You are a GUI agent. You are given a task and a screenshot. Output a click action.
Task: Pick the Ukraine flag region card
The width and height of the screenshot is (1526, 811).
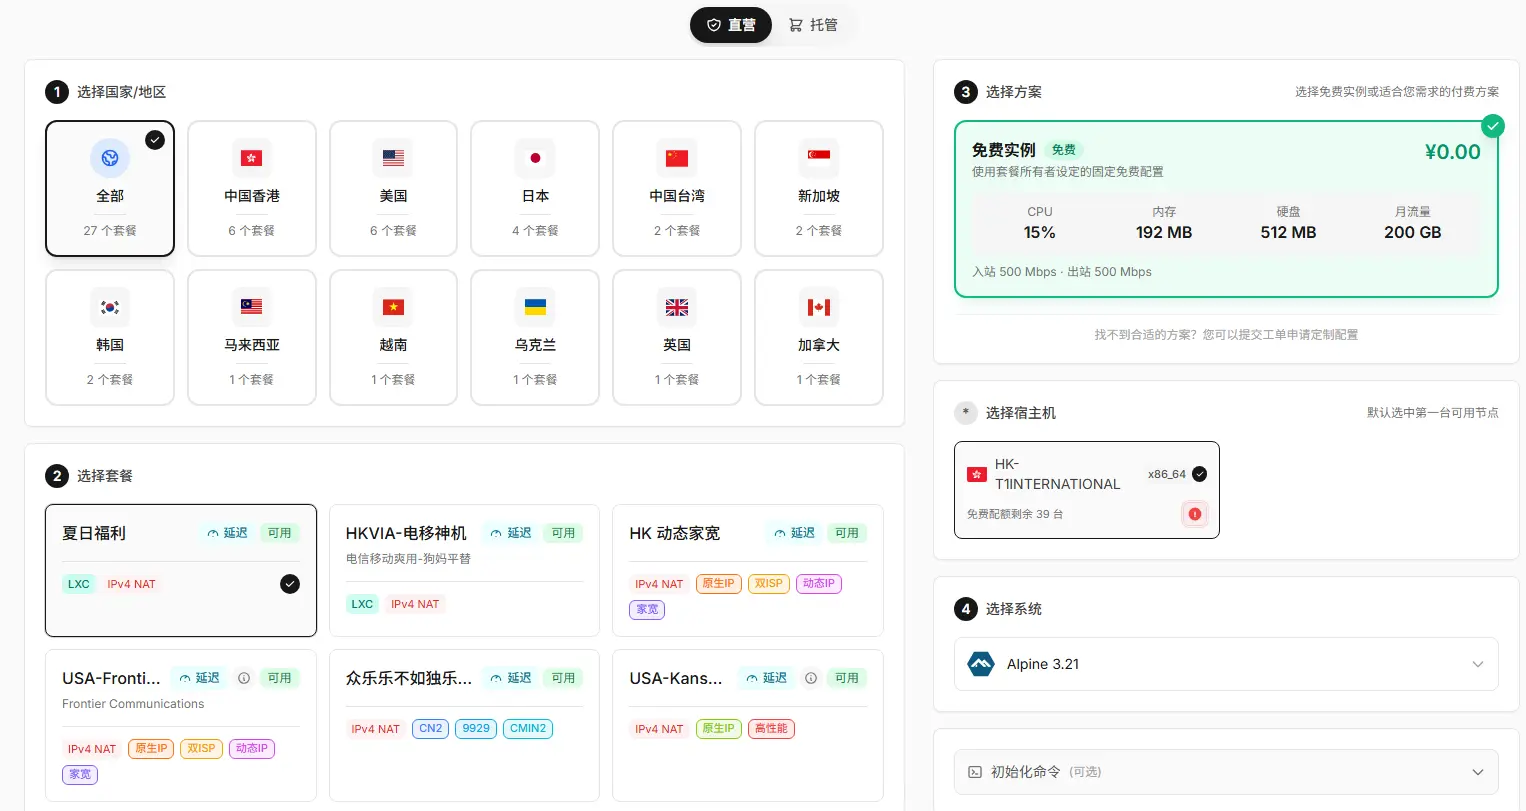coord(535,337)
